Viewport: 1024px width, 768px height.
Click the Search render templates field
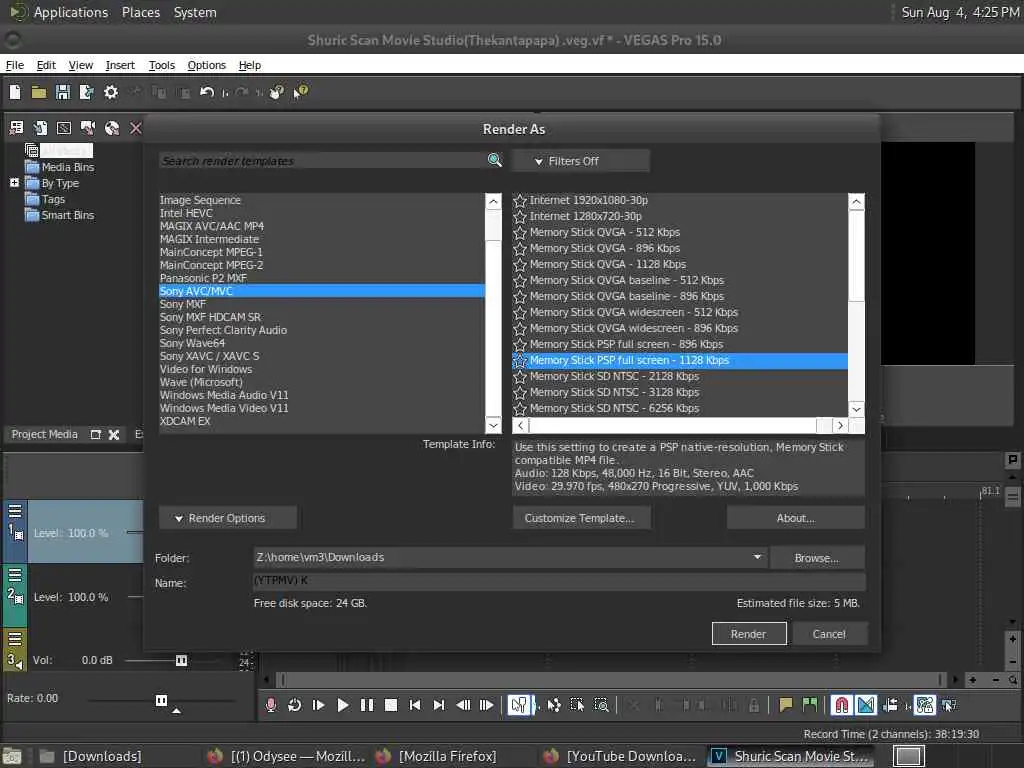click(x=322, y=161)
